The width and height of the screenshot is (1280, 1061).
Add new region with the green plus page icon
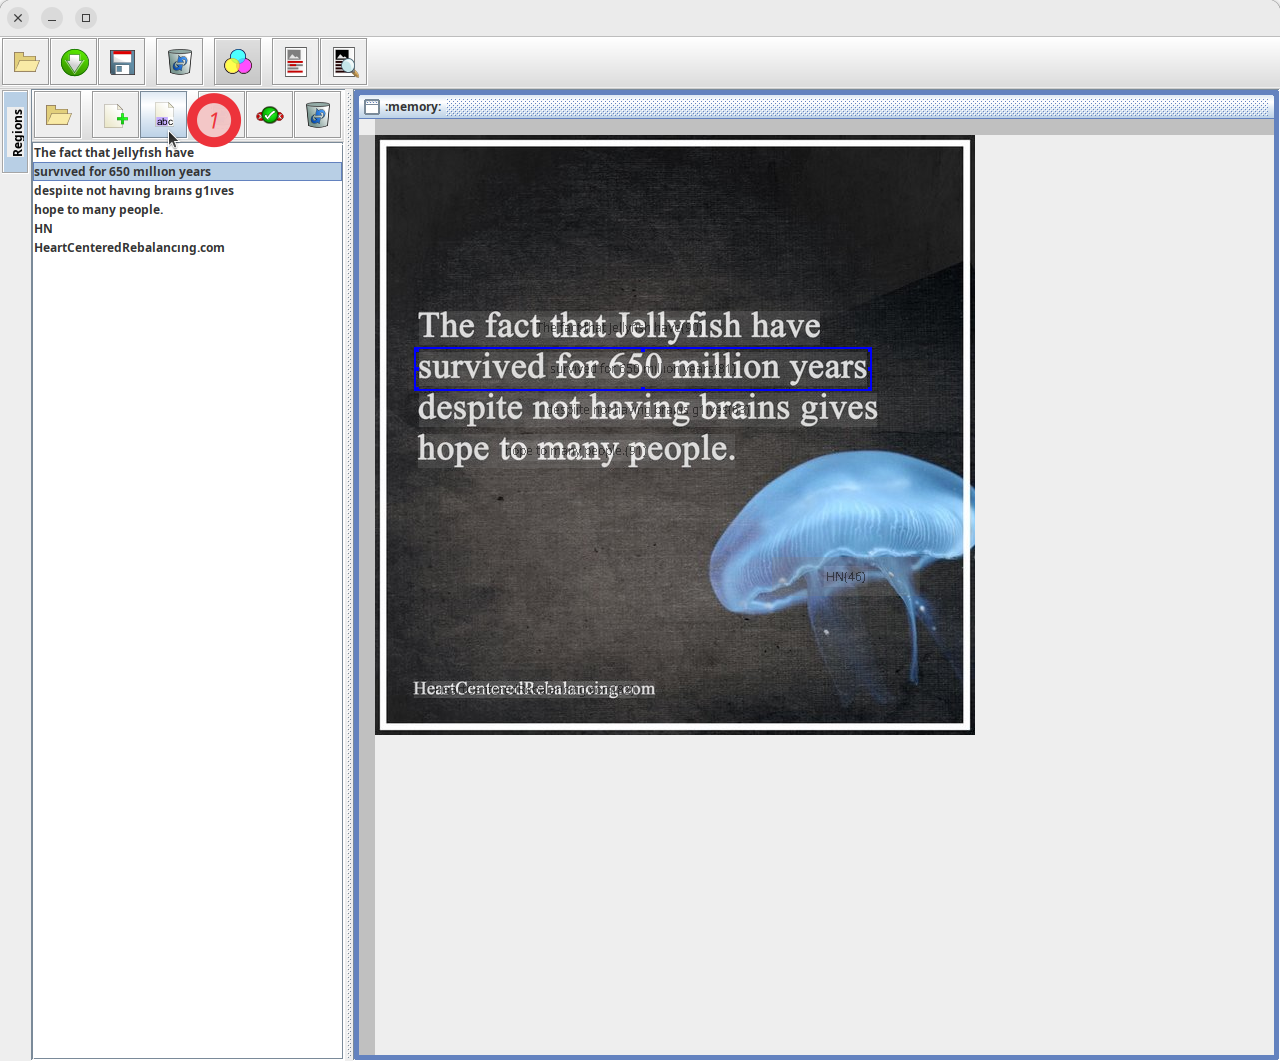[x=116, y=116]
